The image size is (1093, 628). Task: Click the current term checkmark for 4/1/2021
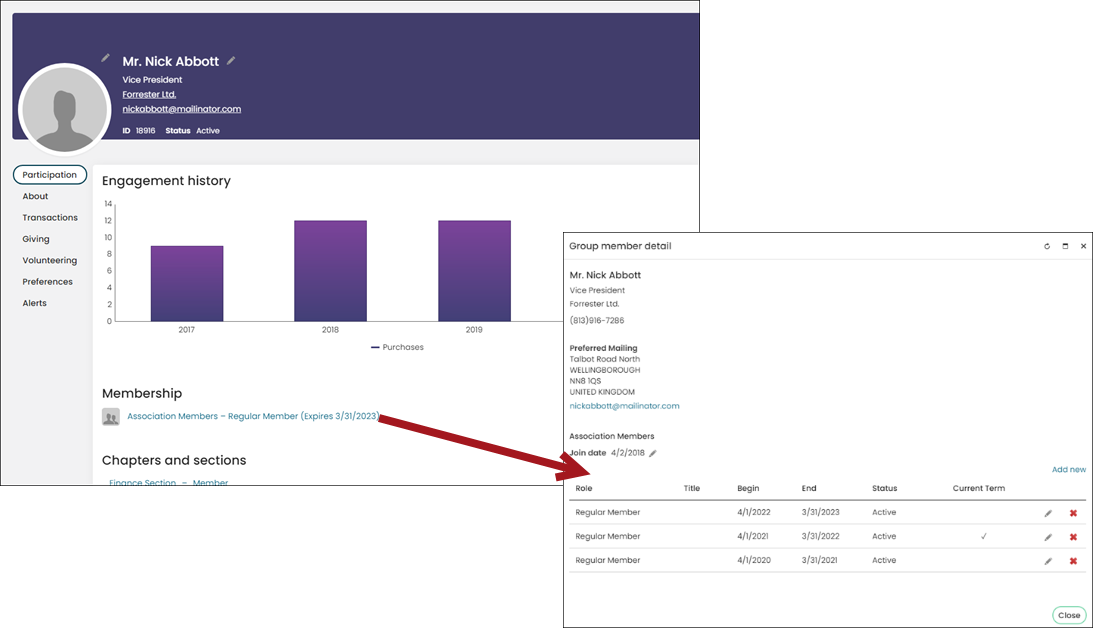pos(984,537)
